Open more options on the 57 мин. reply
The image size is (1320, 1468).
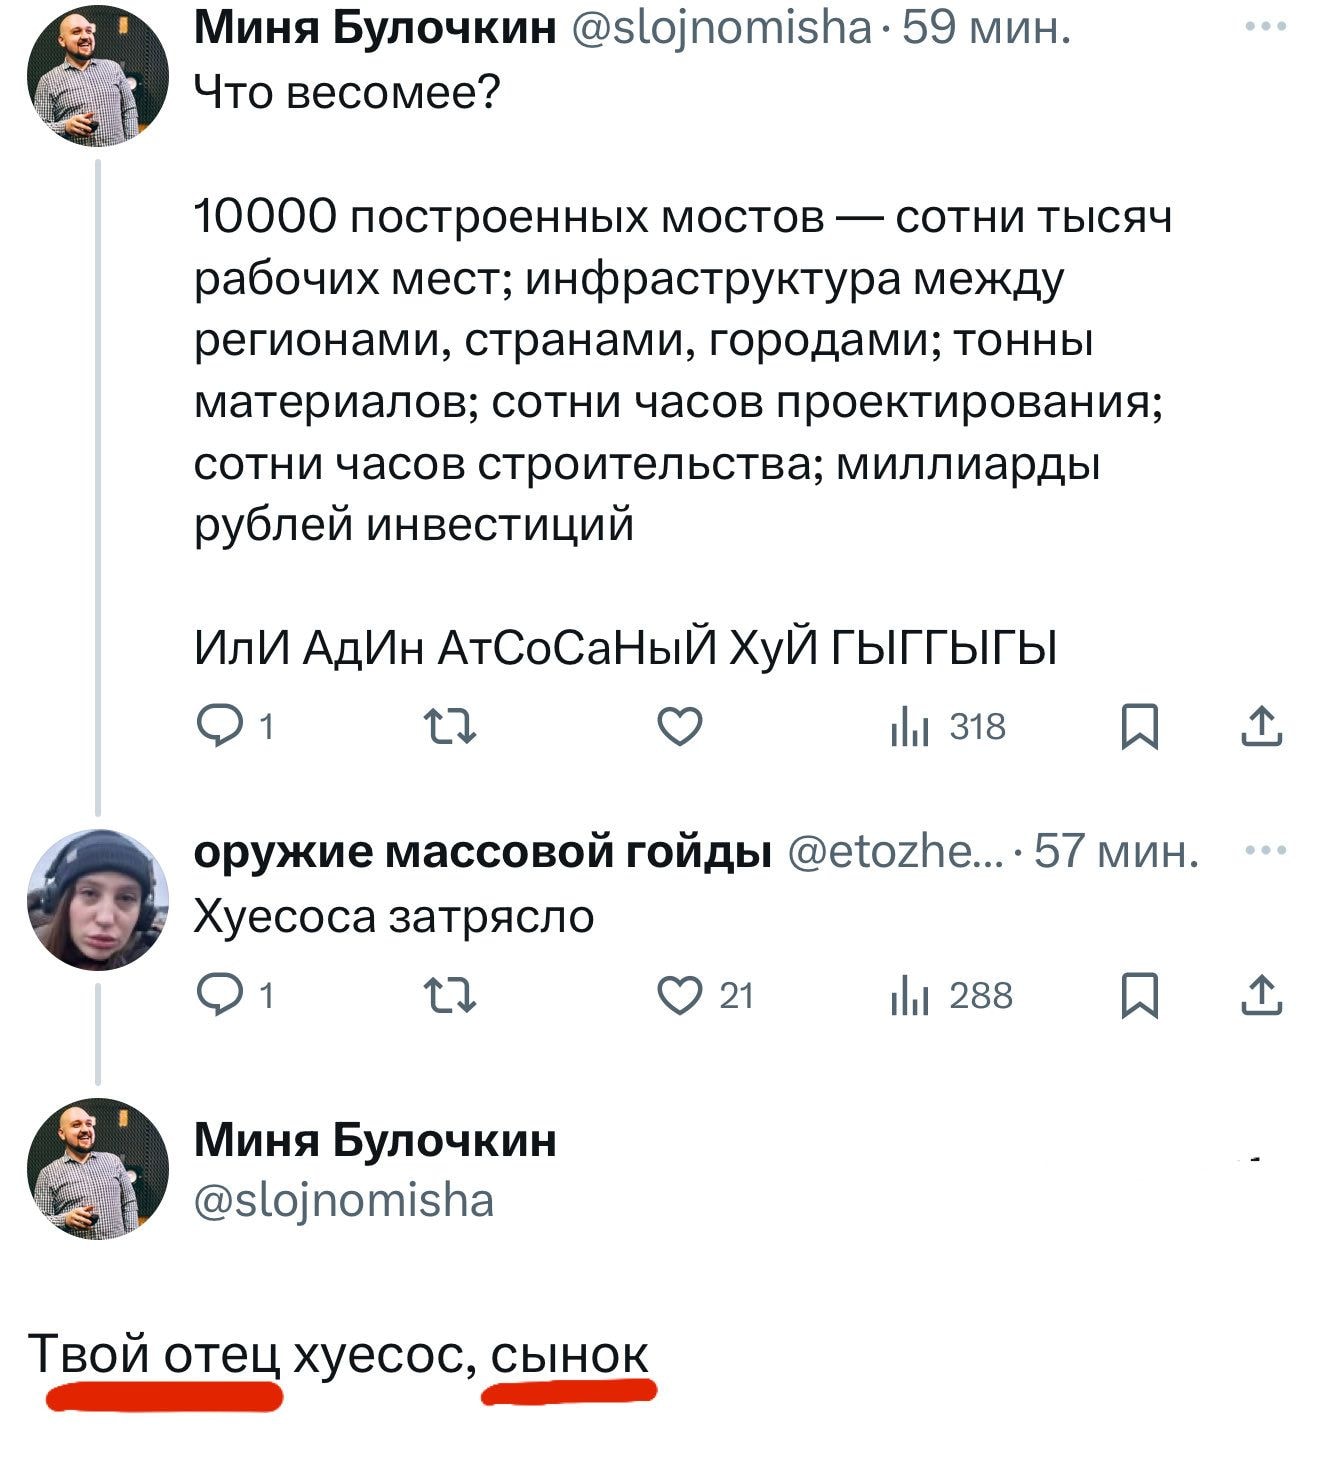1266,851
